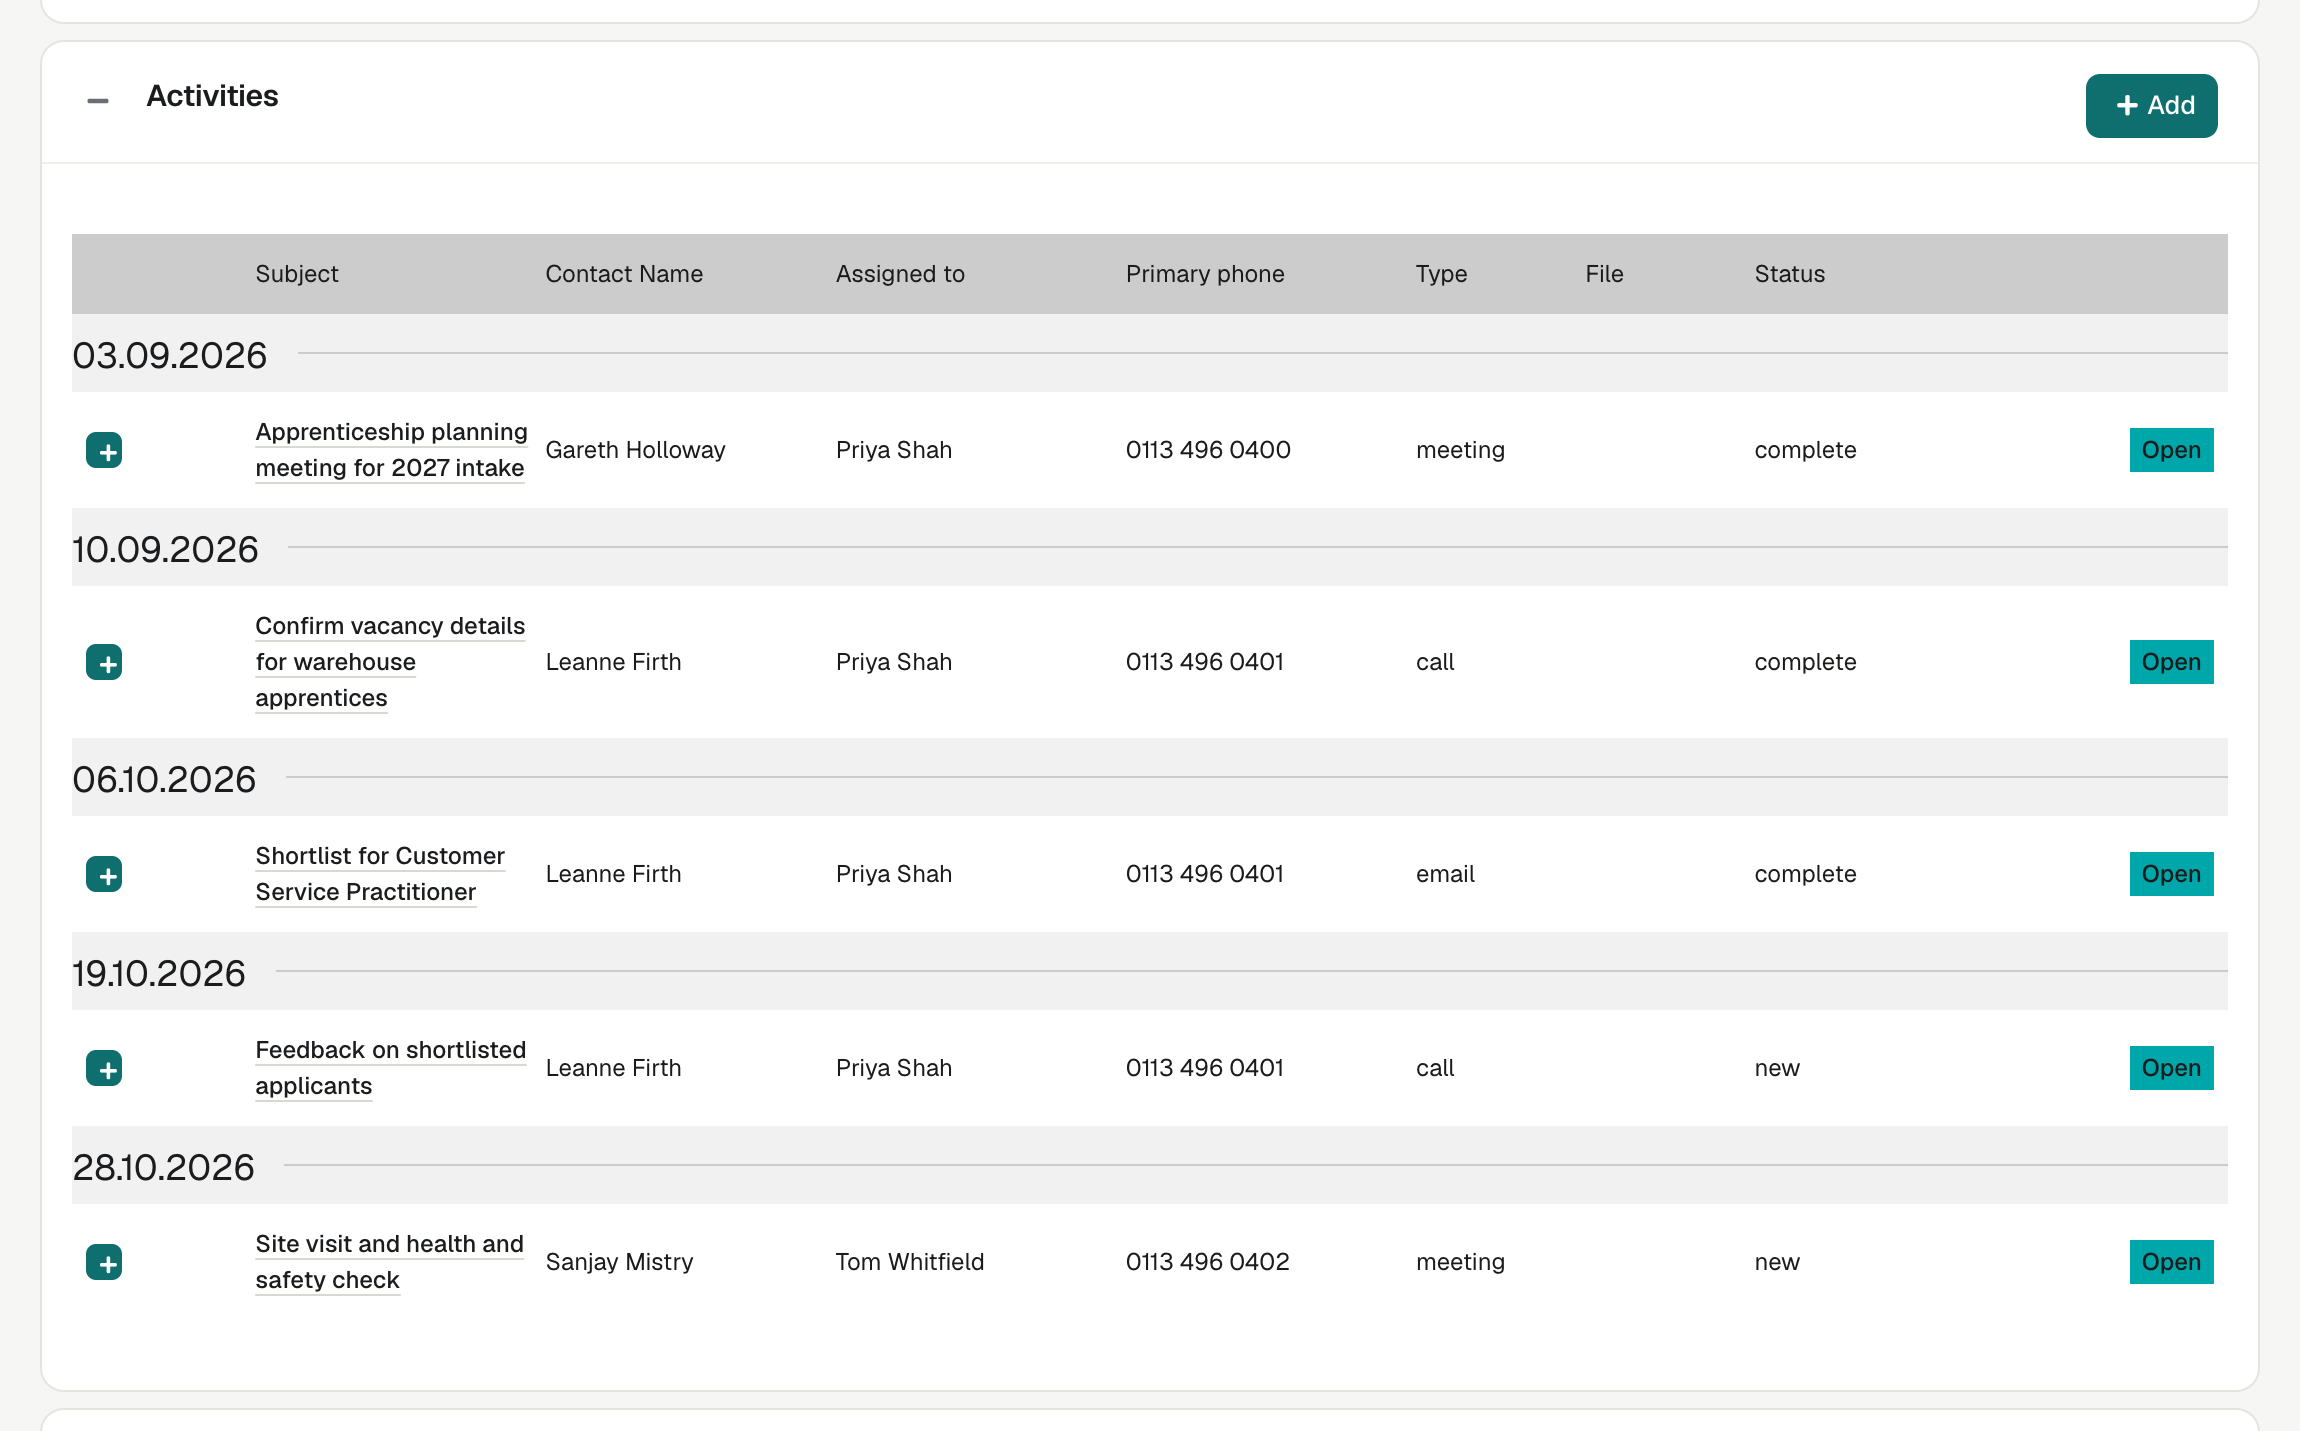
Task: Click the 06.10.2026 date group heading
Action: (164, 779)
